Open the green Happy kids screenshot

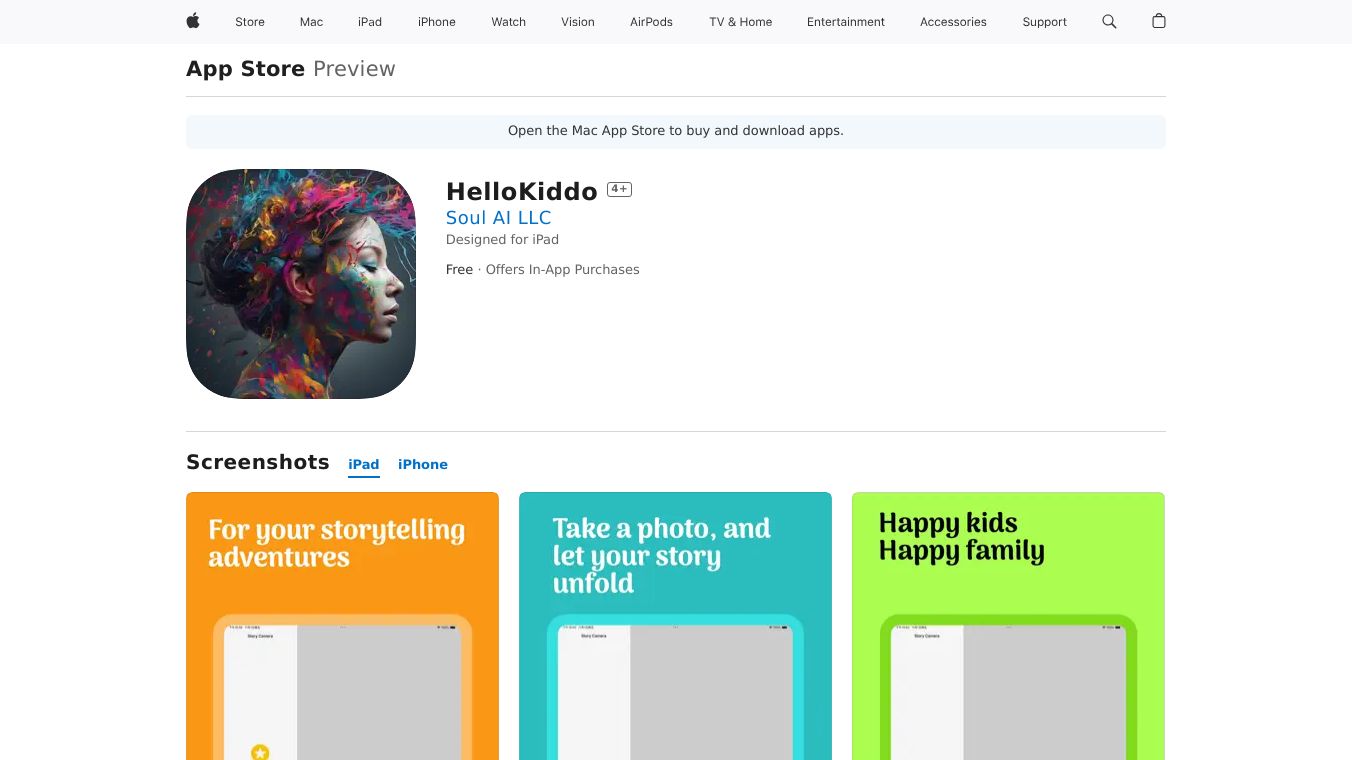click(1008, 626)
